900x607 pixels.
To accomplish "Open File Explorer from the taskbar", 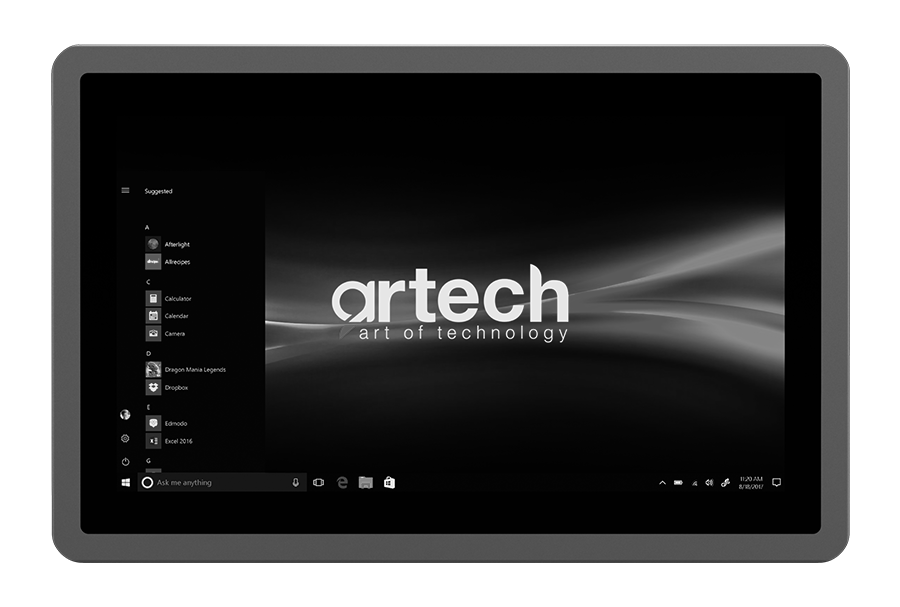I will (366, 483).
